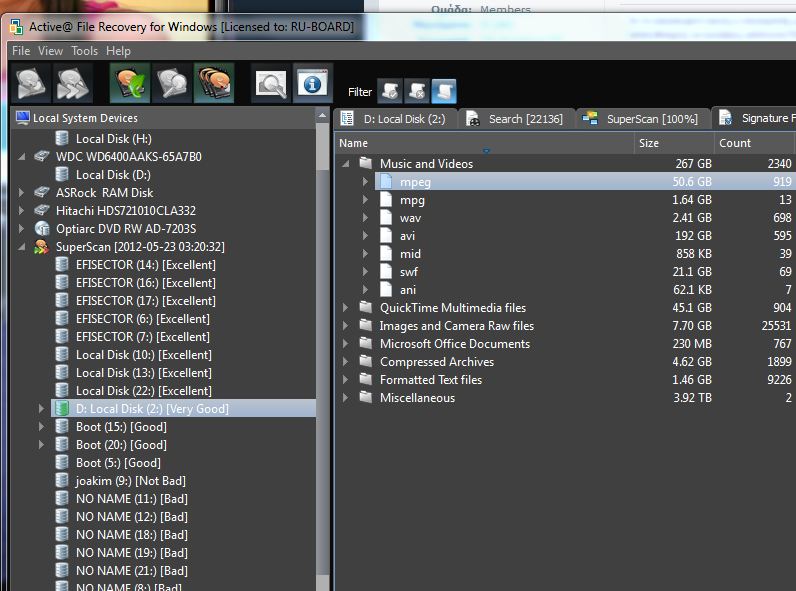Toggle the first filter icon with checkmark
This screenshot has width=796, height=591.
coord(390,91)
